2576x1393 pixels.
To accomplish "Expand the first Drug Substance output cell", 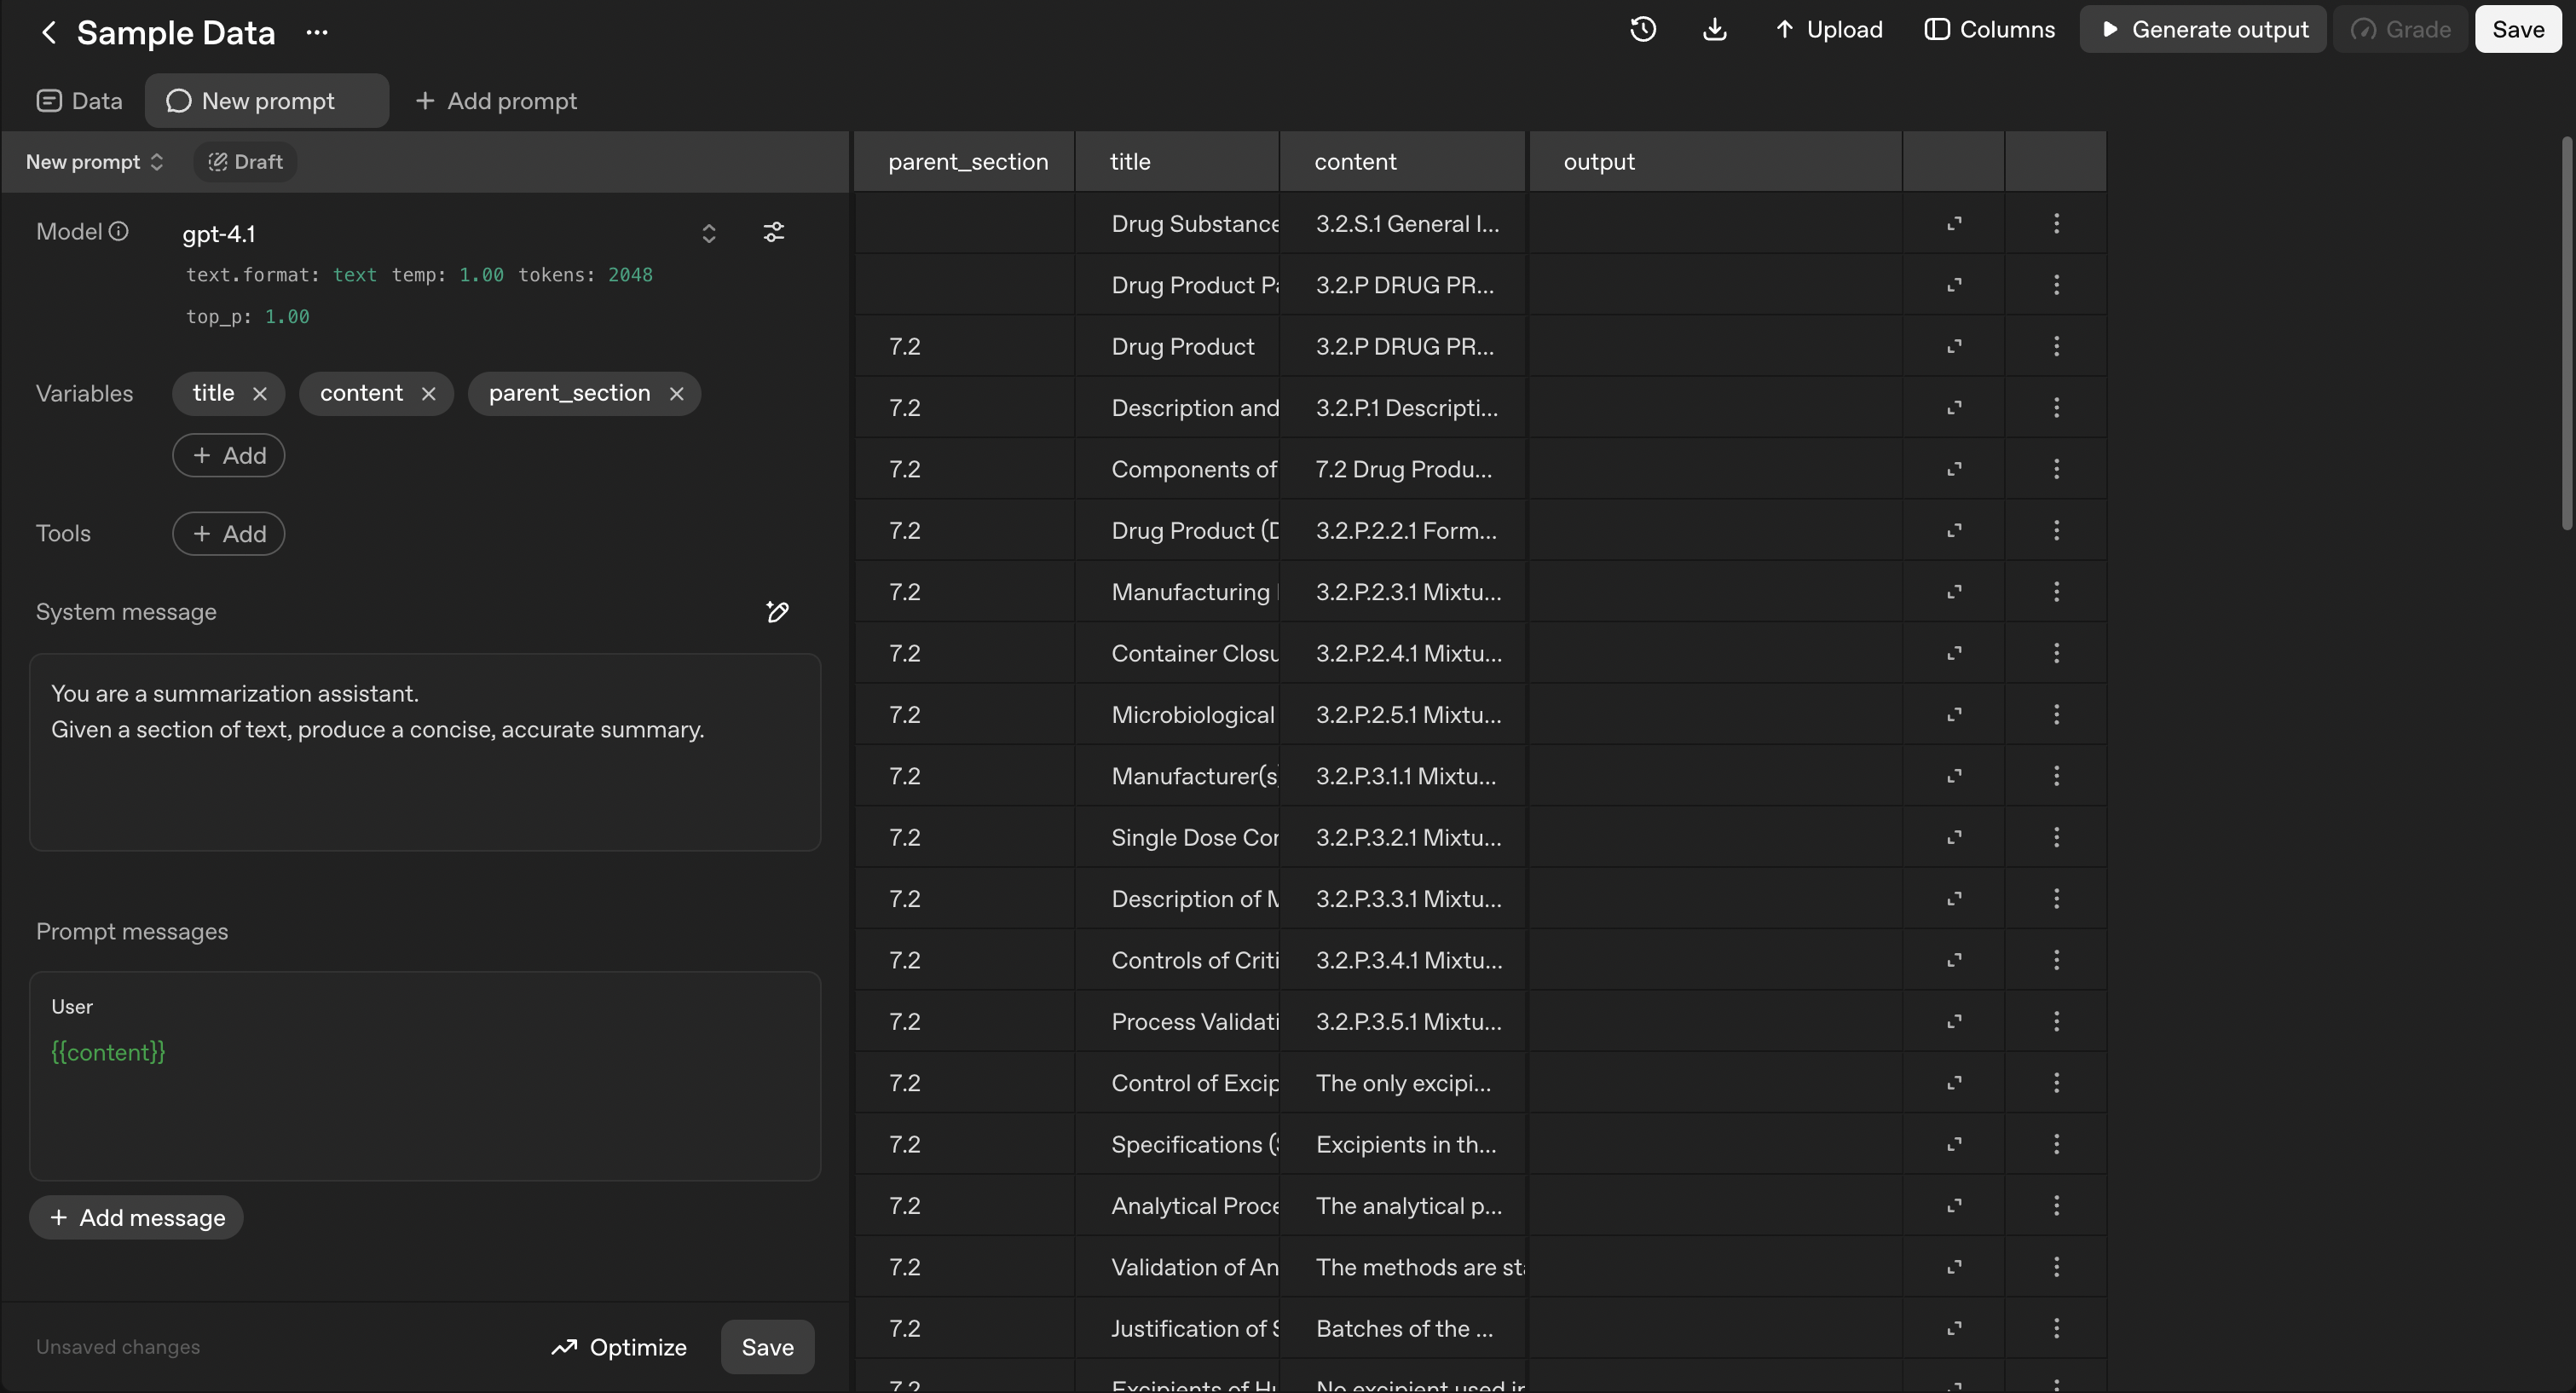I will [x=1954, y=224].
